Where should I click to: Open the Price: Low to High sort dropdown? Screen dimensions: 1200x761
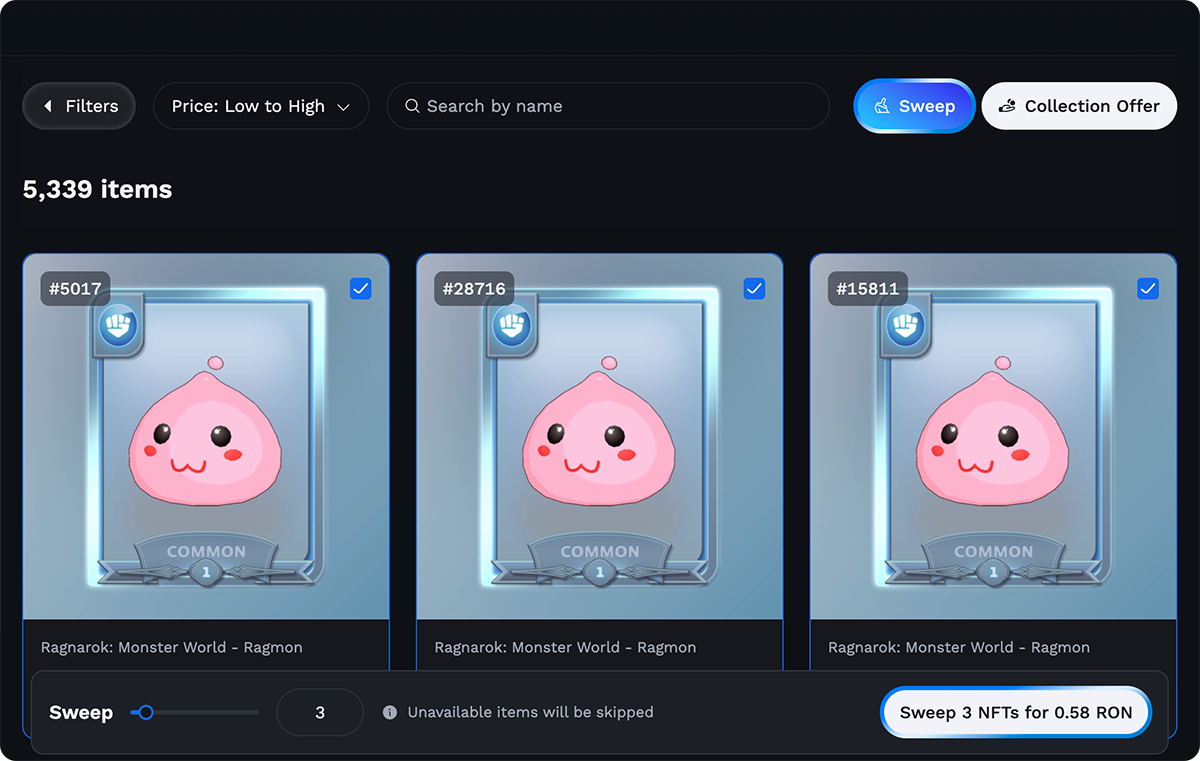[260, 106]
